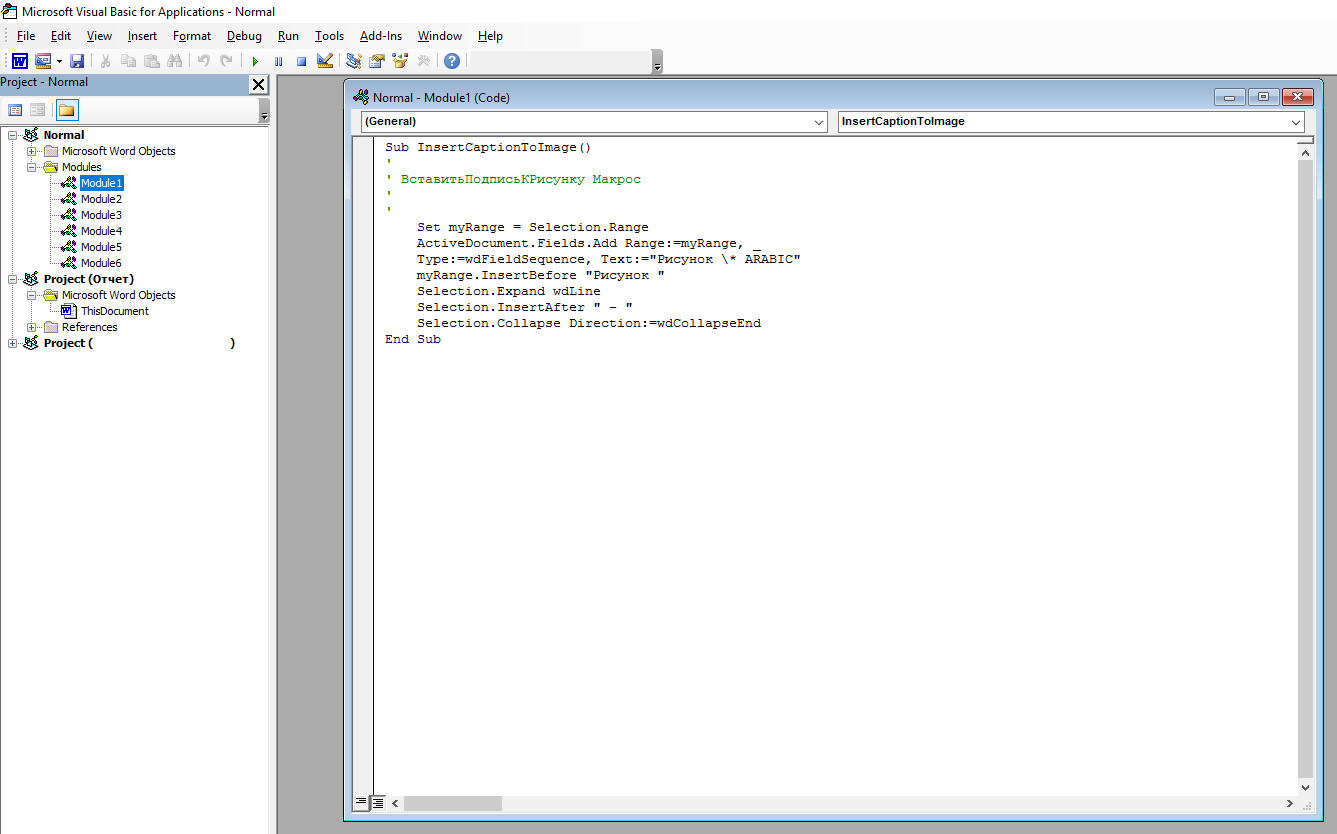Switch to Procedure View button

click(361, 803)
